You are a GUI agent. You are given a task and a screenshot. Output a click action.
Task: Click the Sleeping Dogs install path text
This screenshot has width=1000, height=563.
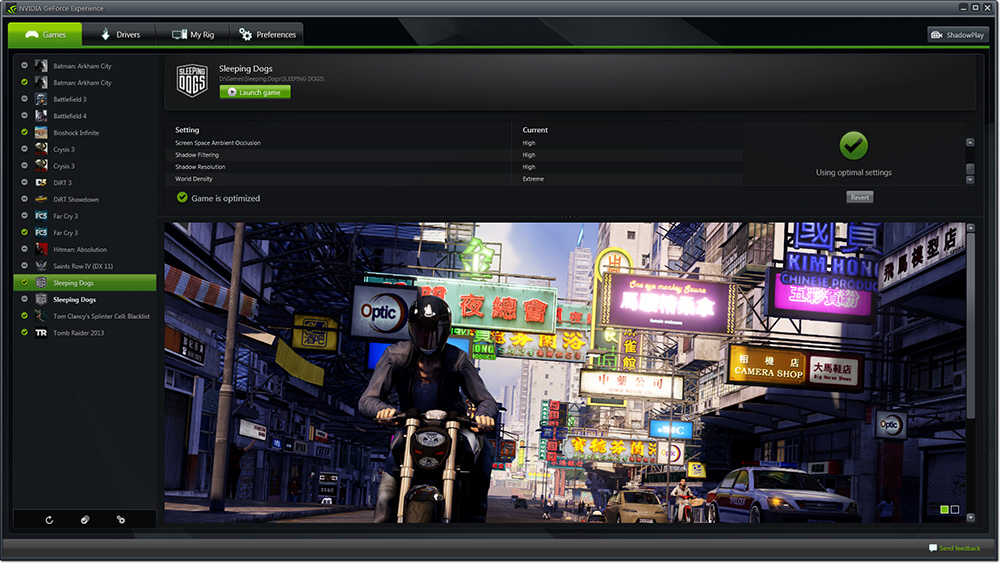coord(272,78)
